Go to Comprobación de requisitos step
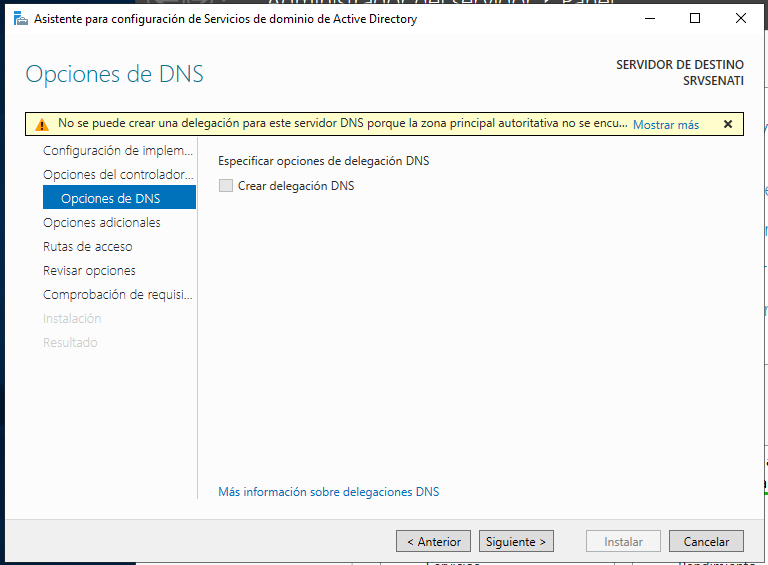The image size is (768, 565). point(118,294)
